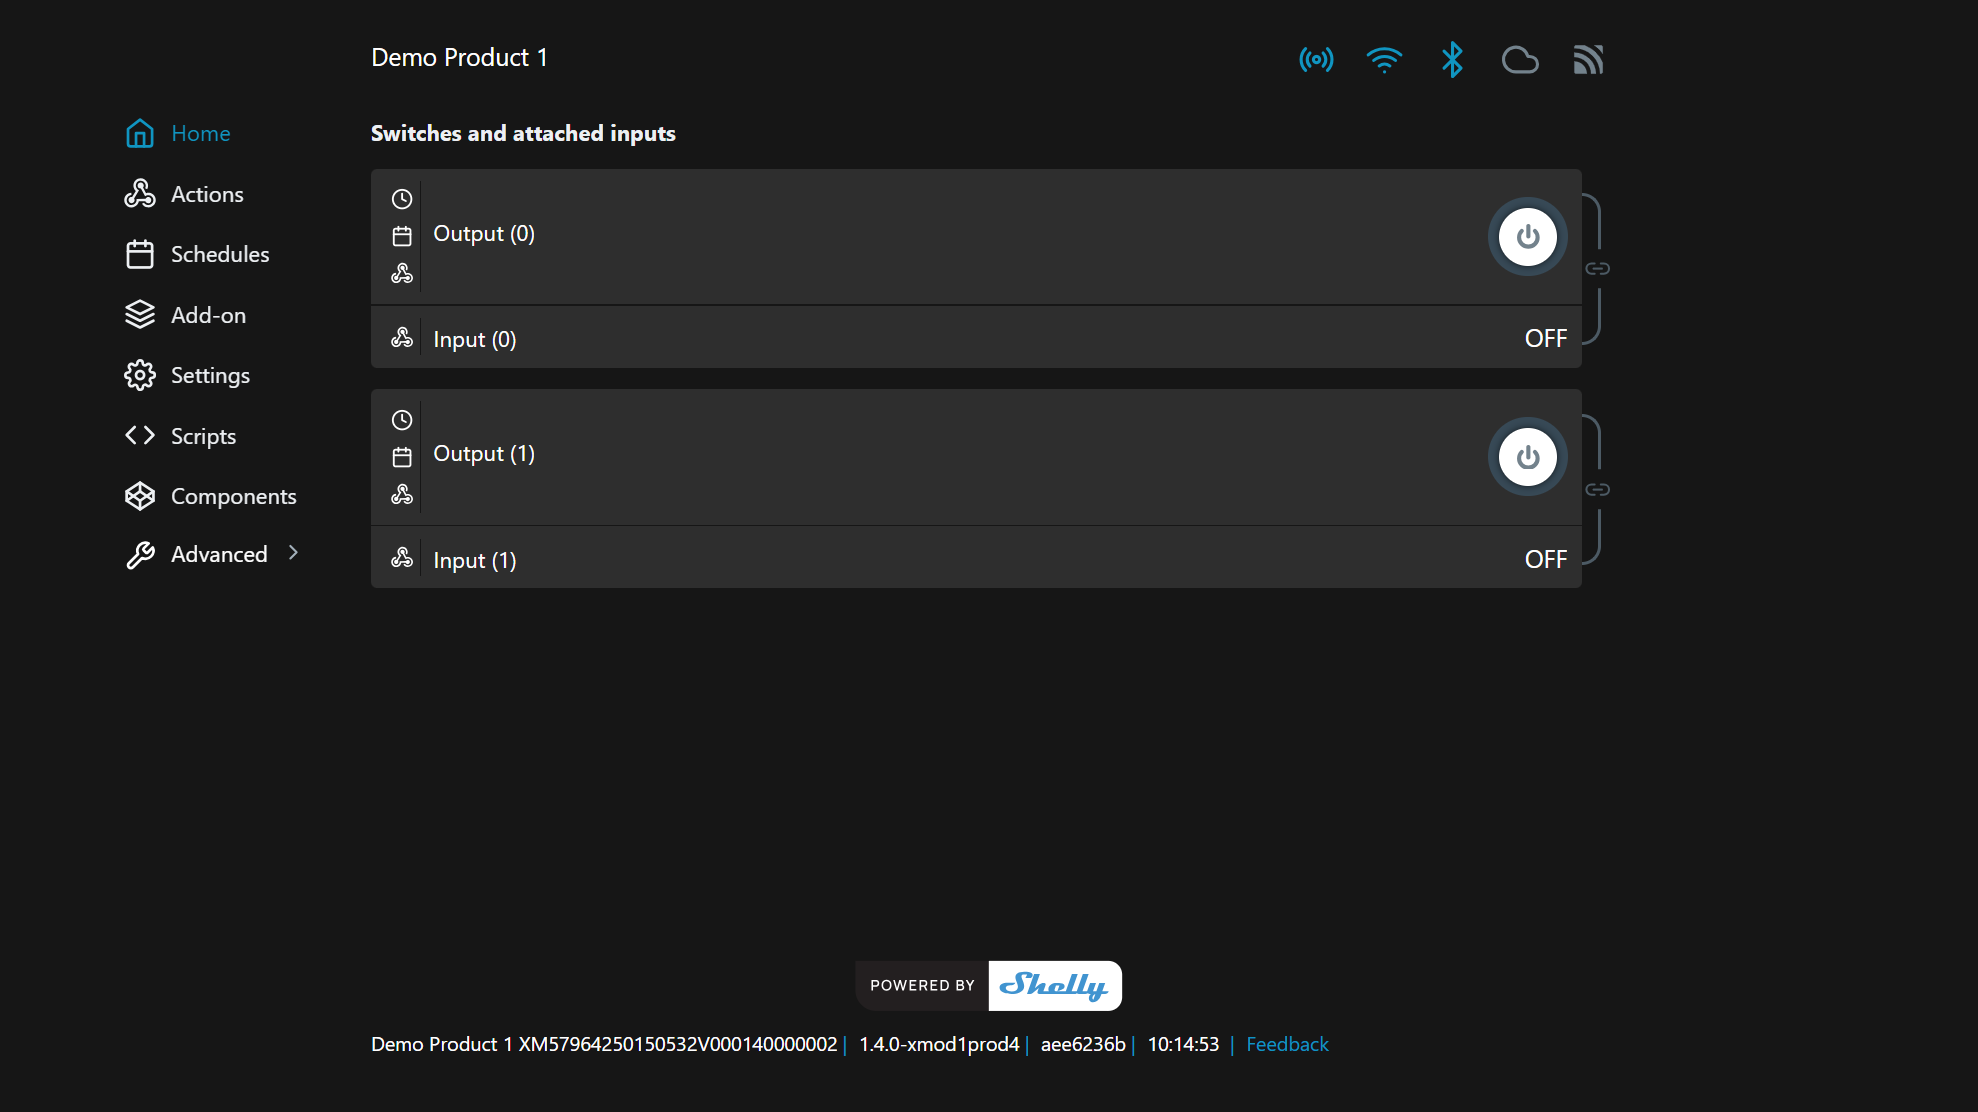Open webhook actions icon for Input (0)
The width and height of the screenshot is (1978, 1112).
coord(402,338)
